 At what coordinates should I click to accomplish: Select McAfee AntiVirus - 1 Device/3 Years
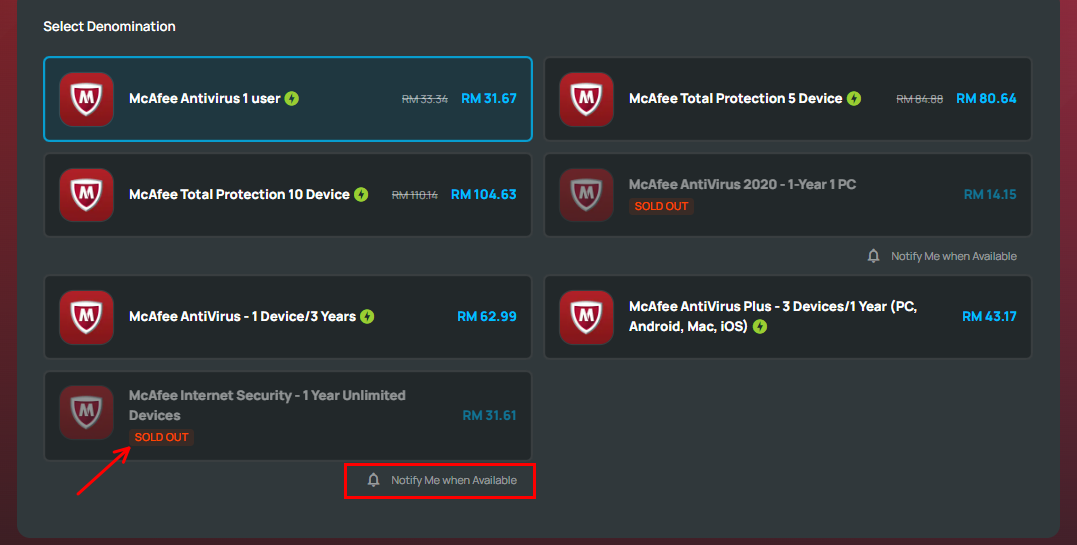(x=288, y=317)
